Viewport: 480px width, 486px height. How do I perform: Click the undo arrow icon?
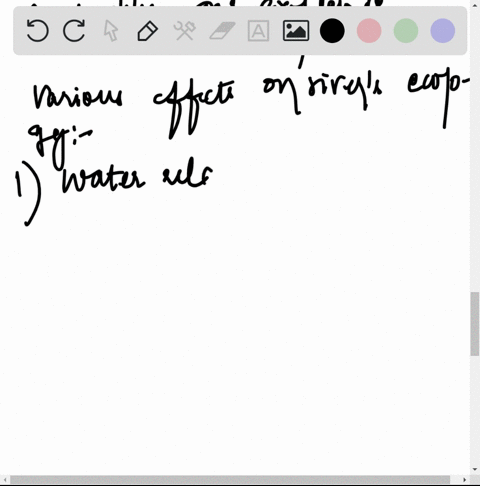coord(37,31)
